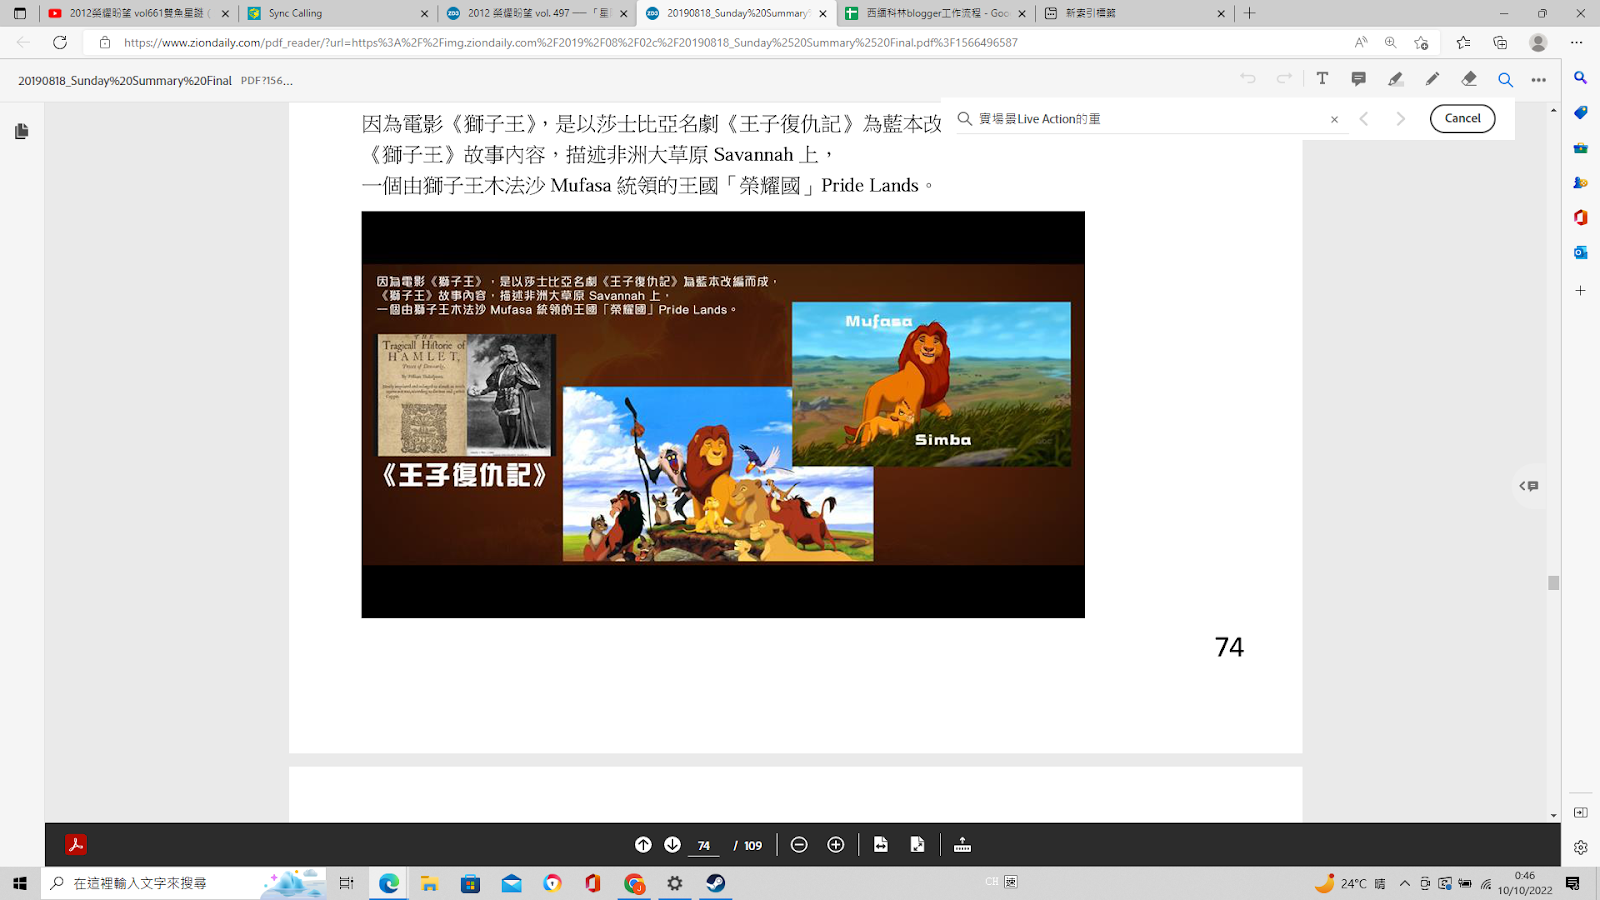Open read aloud option
The width and height of the screenshot is (1600, 900).
click(1361, 42)
